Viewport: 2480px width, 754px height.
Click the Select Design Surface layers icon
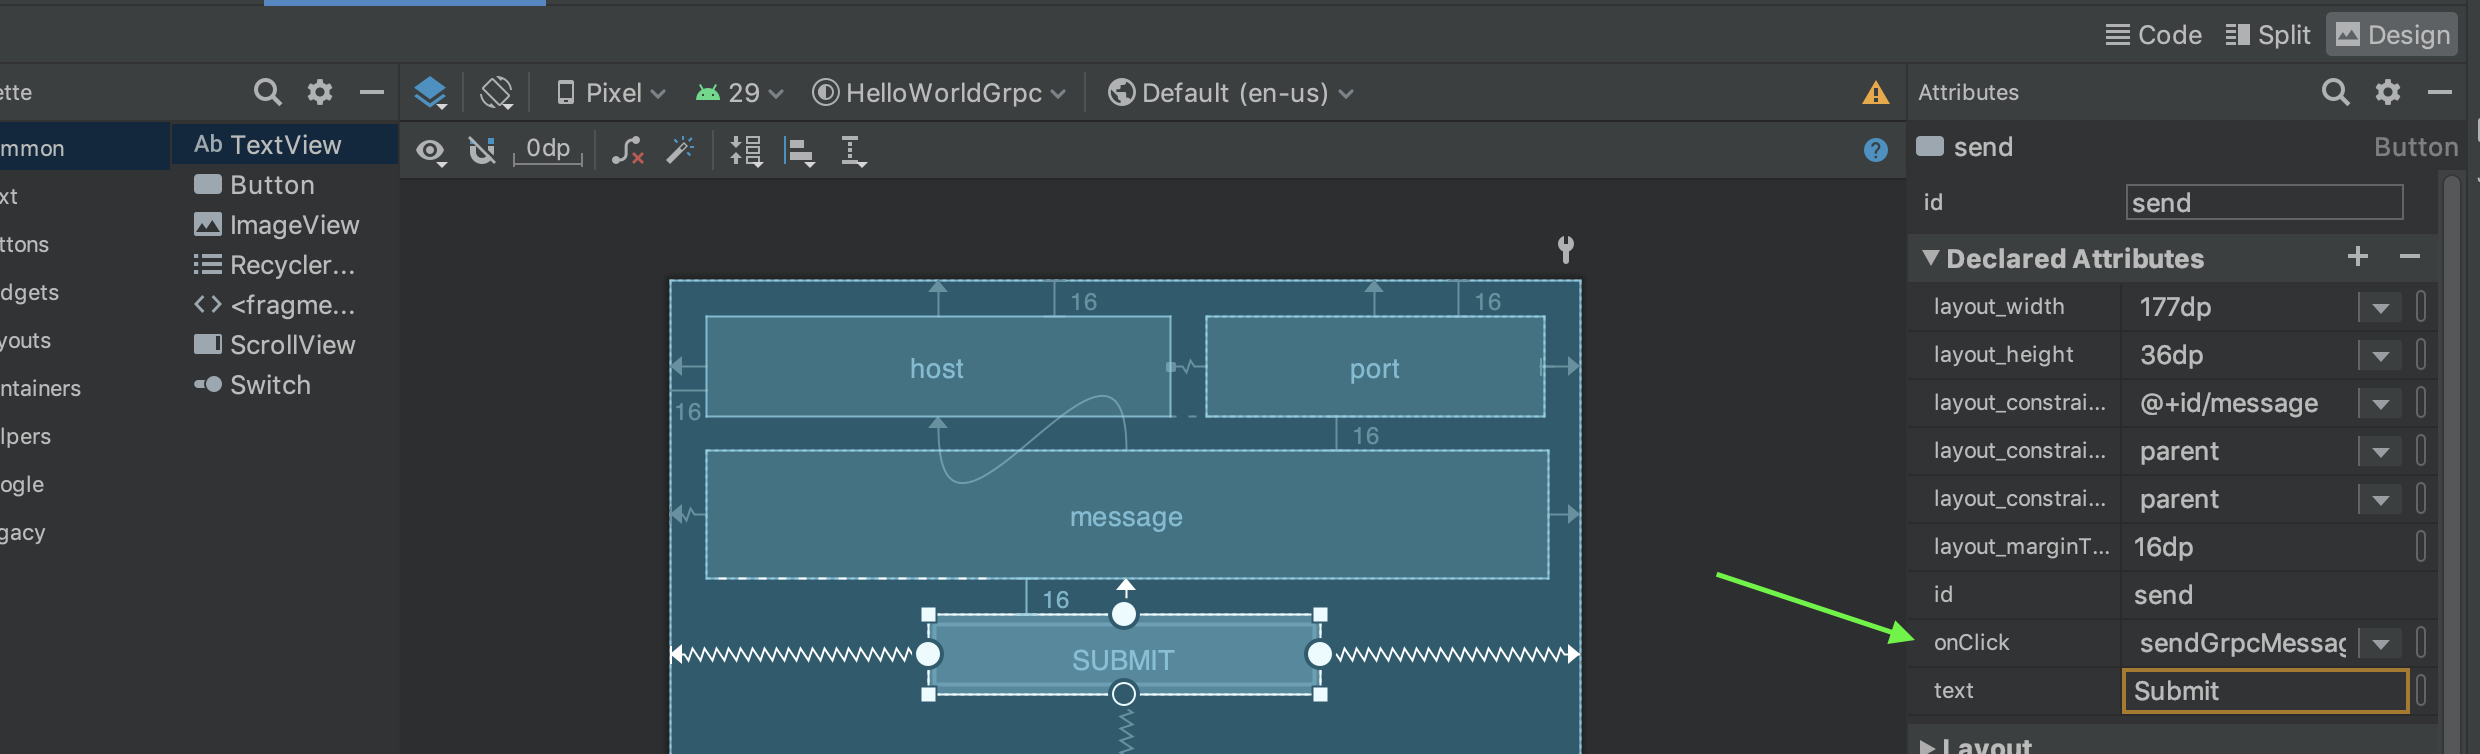[430, 93]
